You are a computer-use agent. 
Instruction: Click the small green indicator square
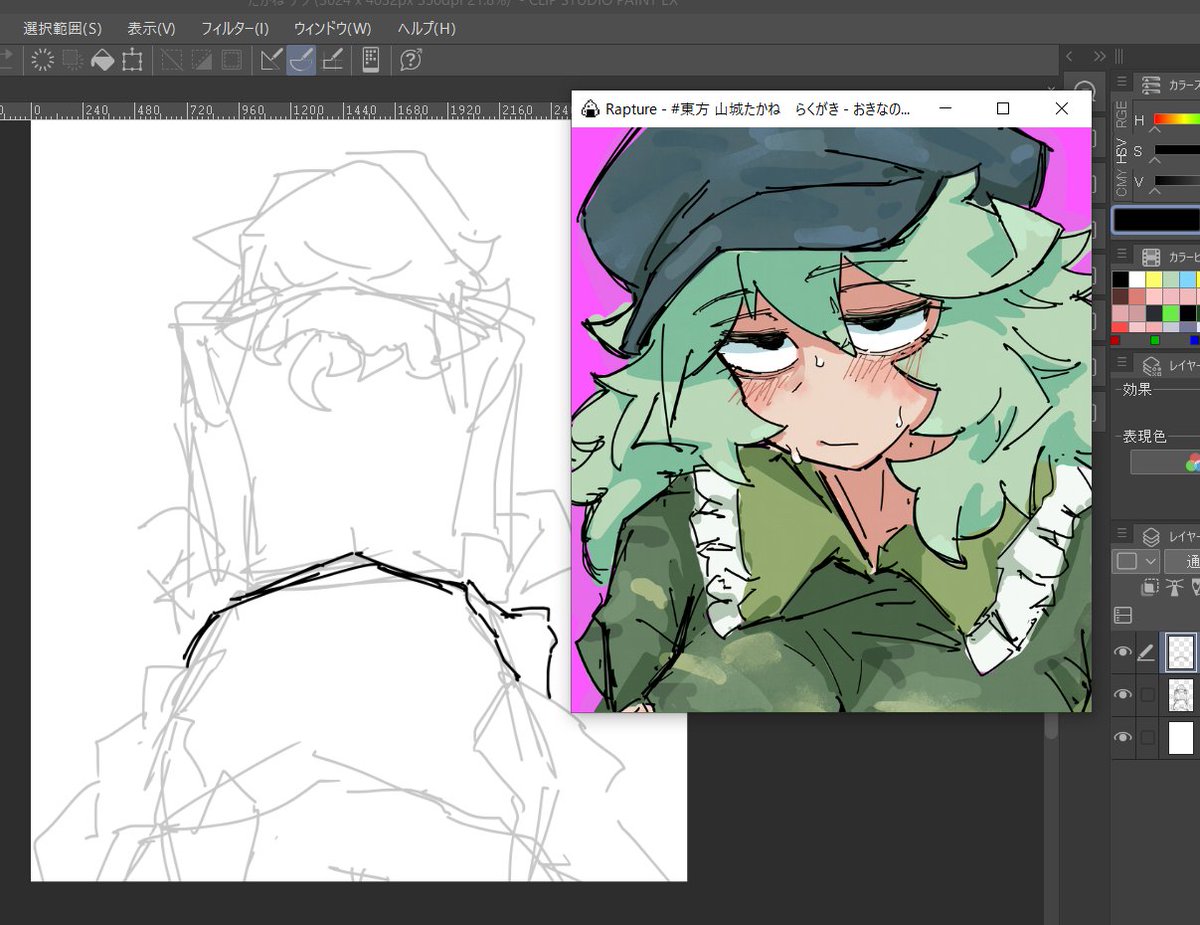pyautogui.click(x=1155, y=340)
